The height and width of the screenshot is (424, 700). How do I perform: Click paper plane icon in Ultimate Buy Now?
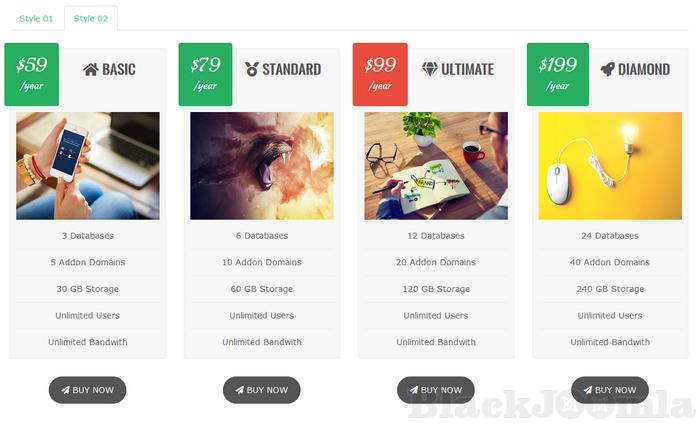point(414,390)
